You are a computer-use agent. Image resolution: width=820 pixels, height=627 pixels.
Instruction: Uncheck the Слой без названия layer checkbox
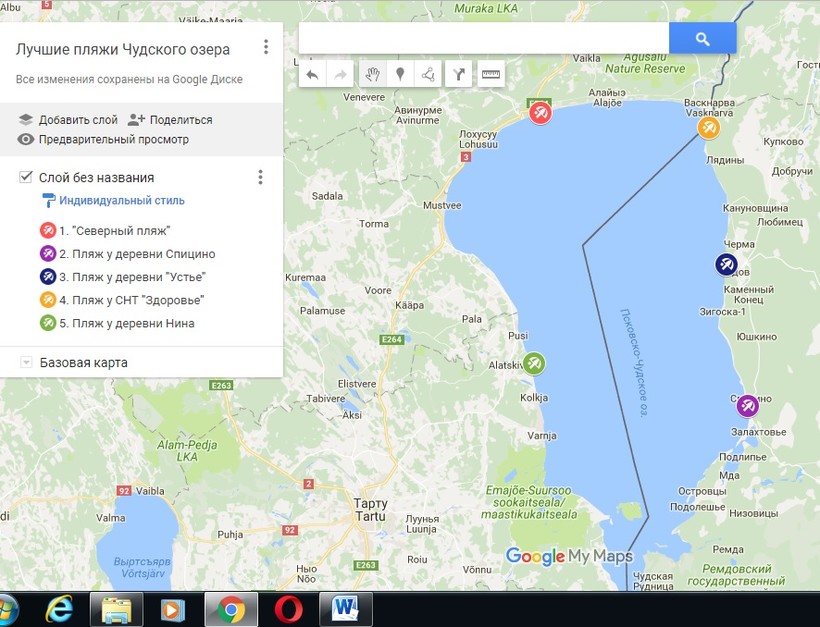[x=25, y=177]
